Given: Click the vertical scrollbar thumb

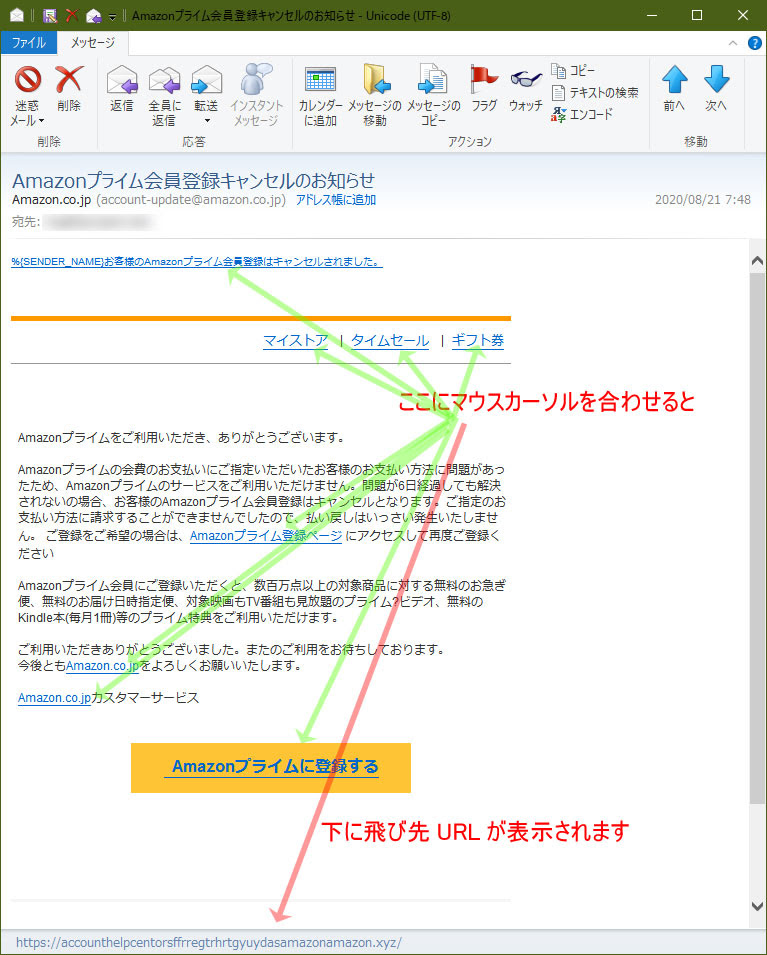Looking at the screenshot, I should (757, 539).
